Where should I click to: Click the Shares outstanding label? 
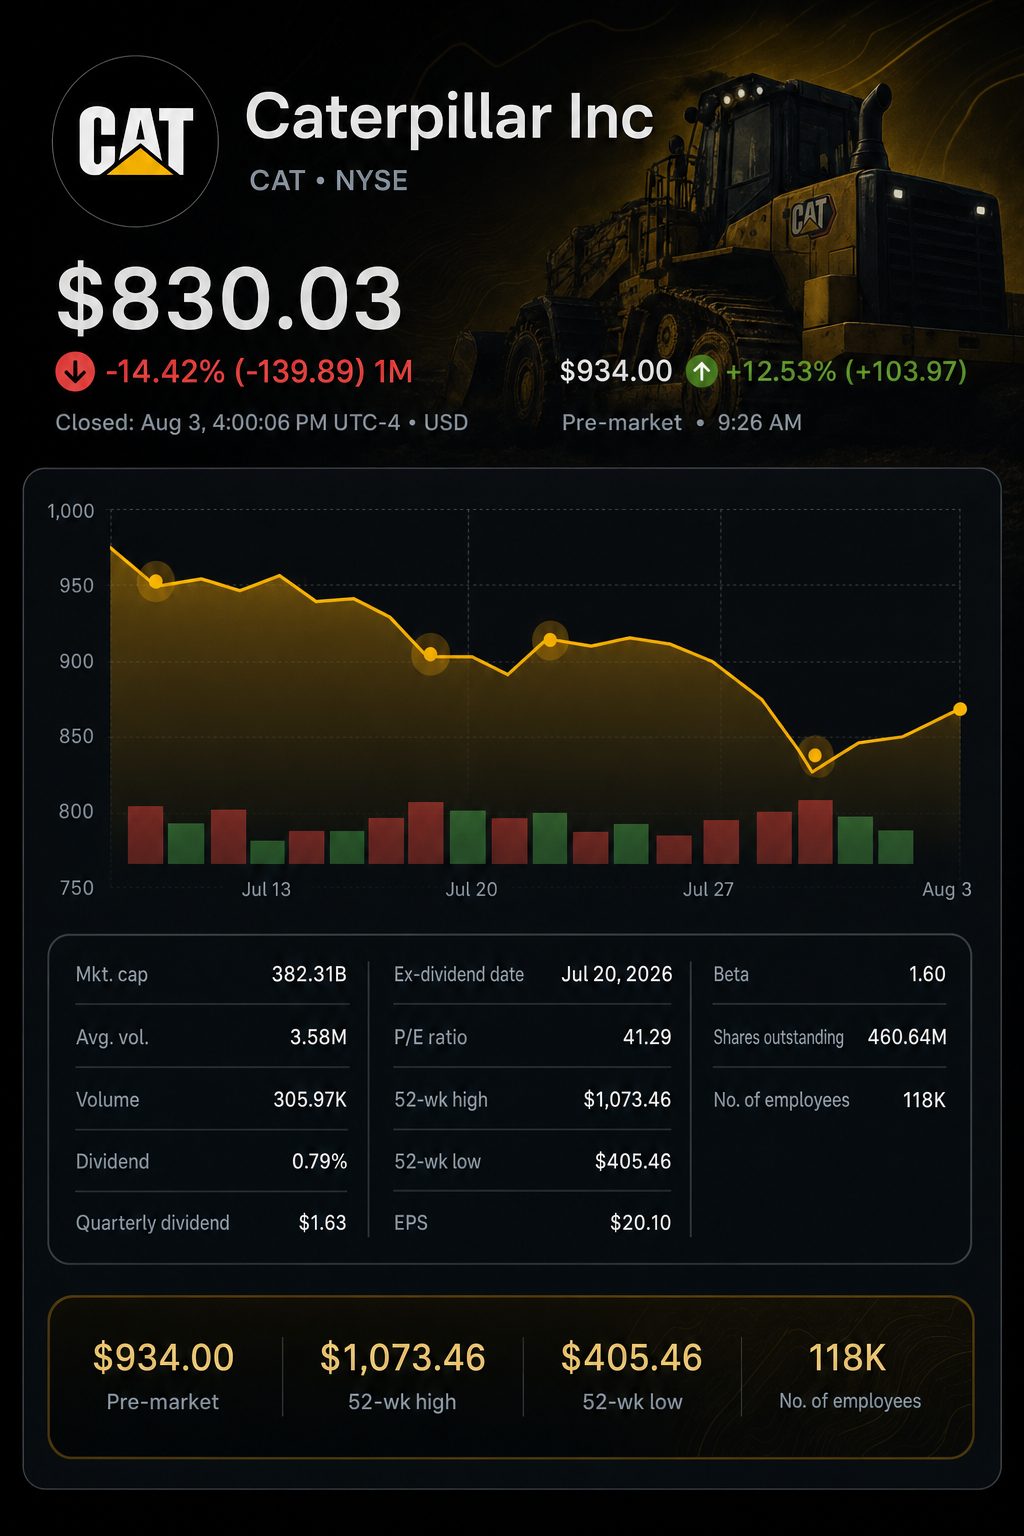pos(778,1037)
